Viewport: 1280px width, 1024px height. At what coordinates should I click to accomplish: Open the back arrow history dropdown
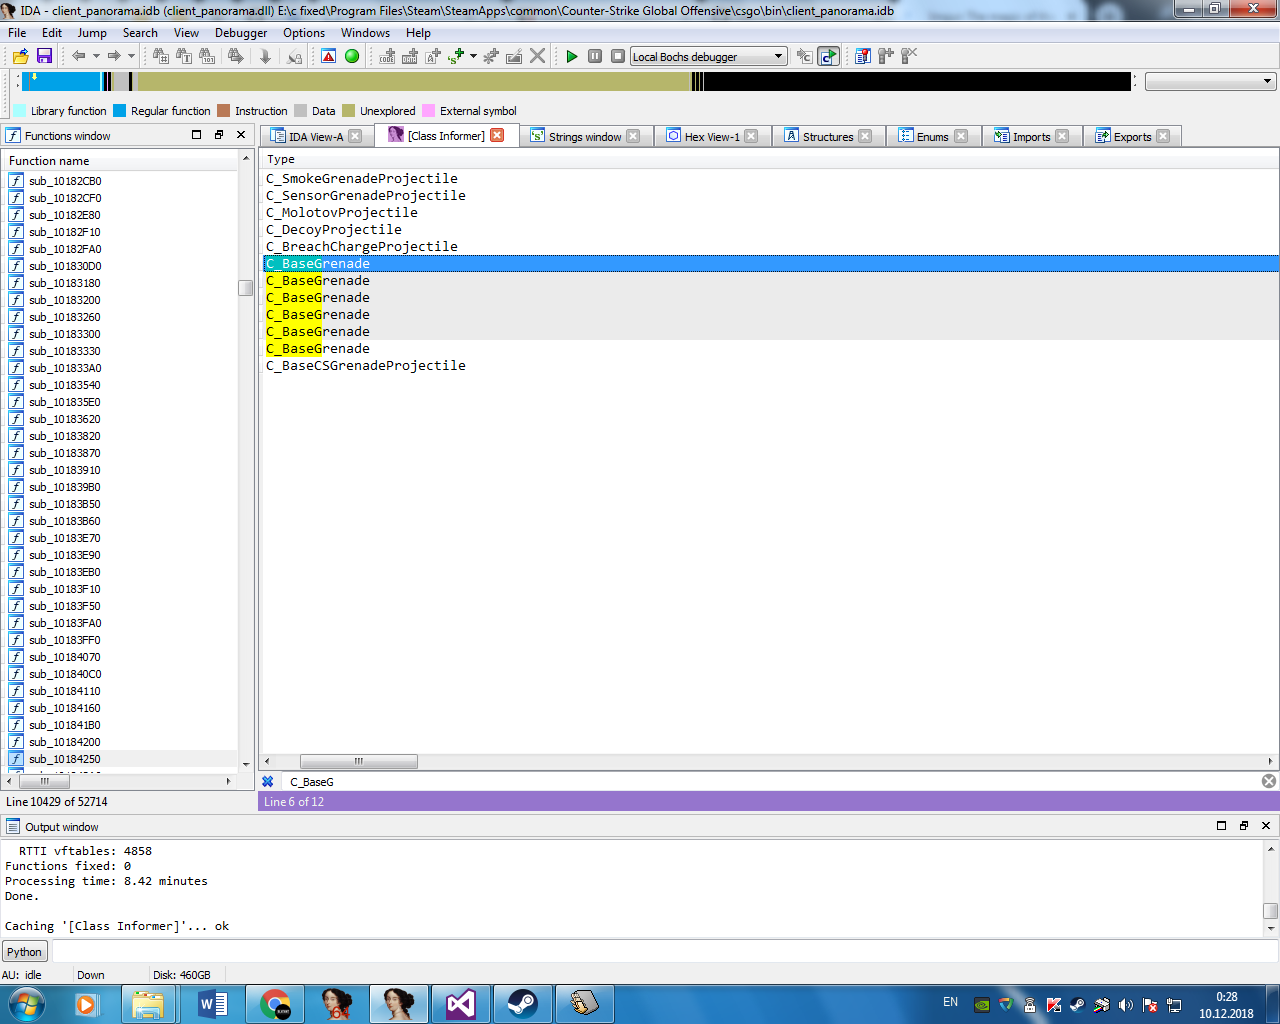96,56
